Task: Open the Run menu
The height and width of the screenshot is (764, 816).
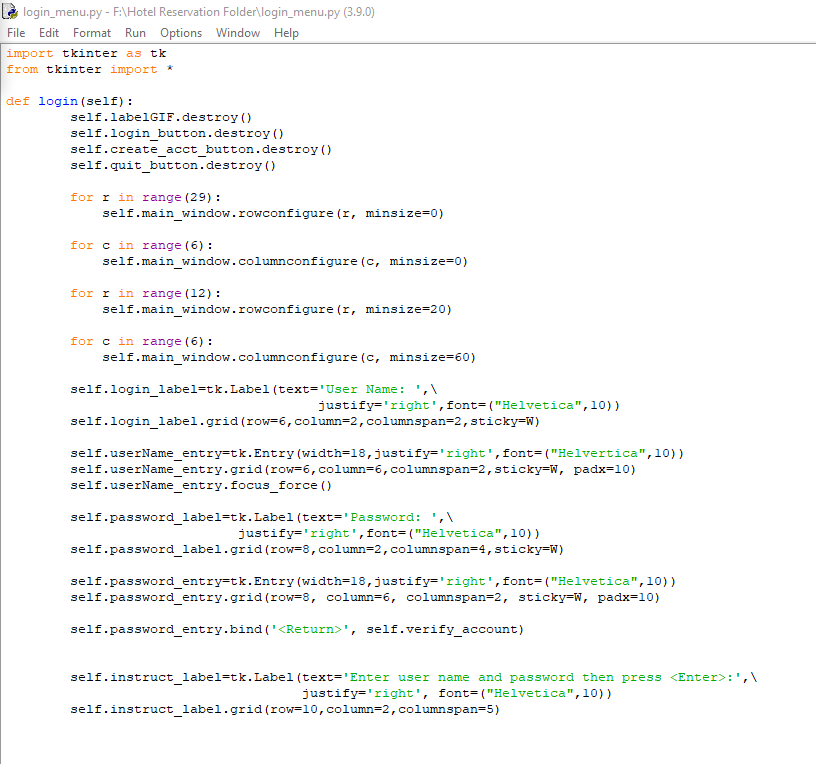Action: click(x=135, y=32)
